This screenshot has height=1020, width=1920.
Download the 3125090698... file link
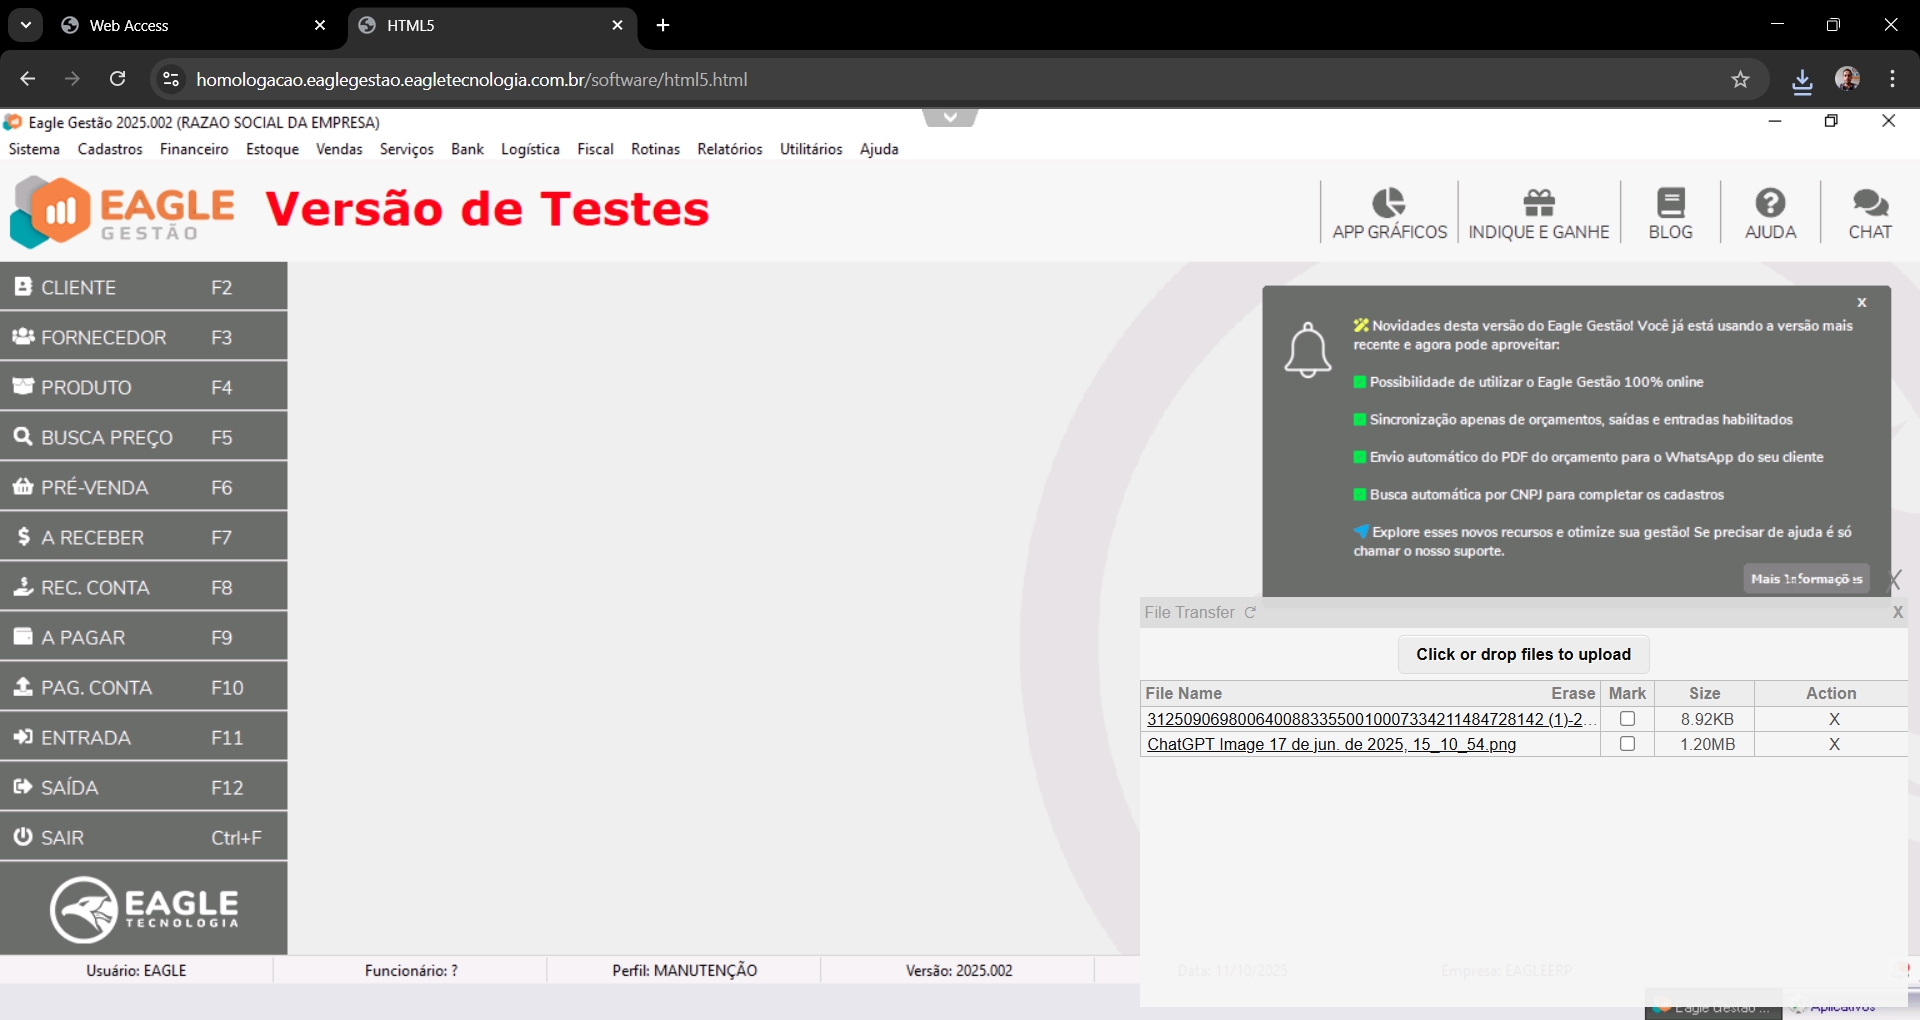coord(1371,719)
